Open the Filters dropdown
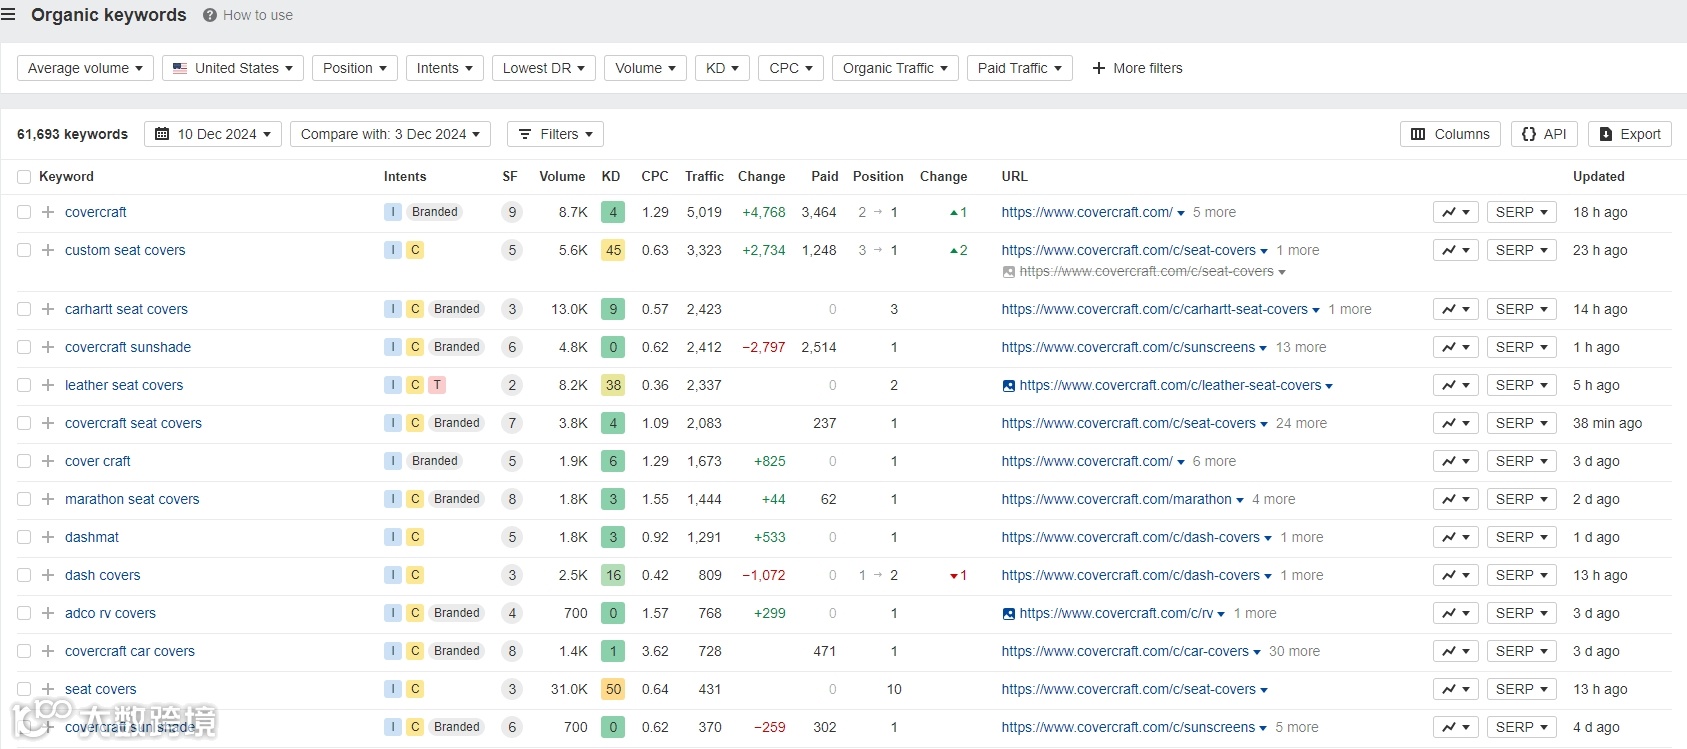This screenshot has height=749, width=1687. (555, 134)
